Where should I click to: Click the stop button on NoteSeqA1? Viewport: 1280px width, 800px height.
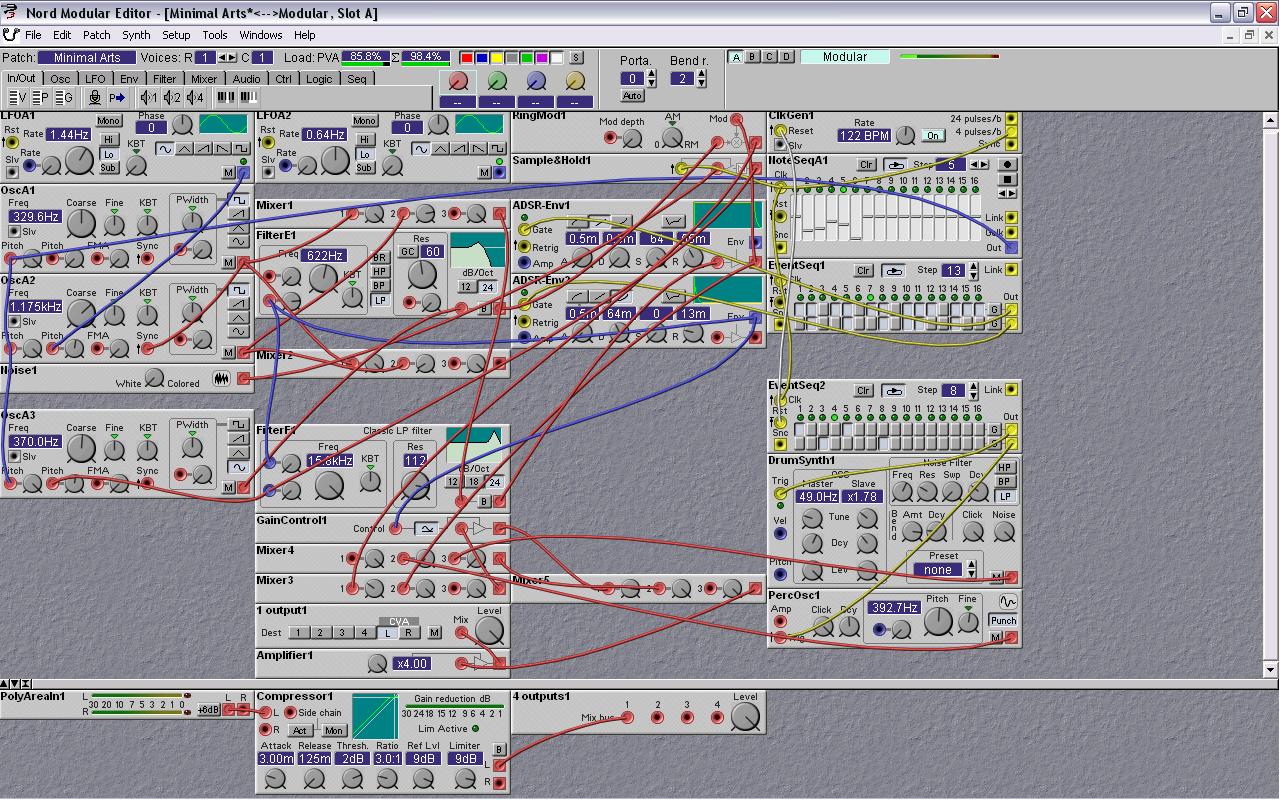coord(1008,180)
